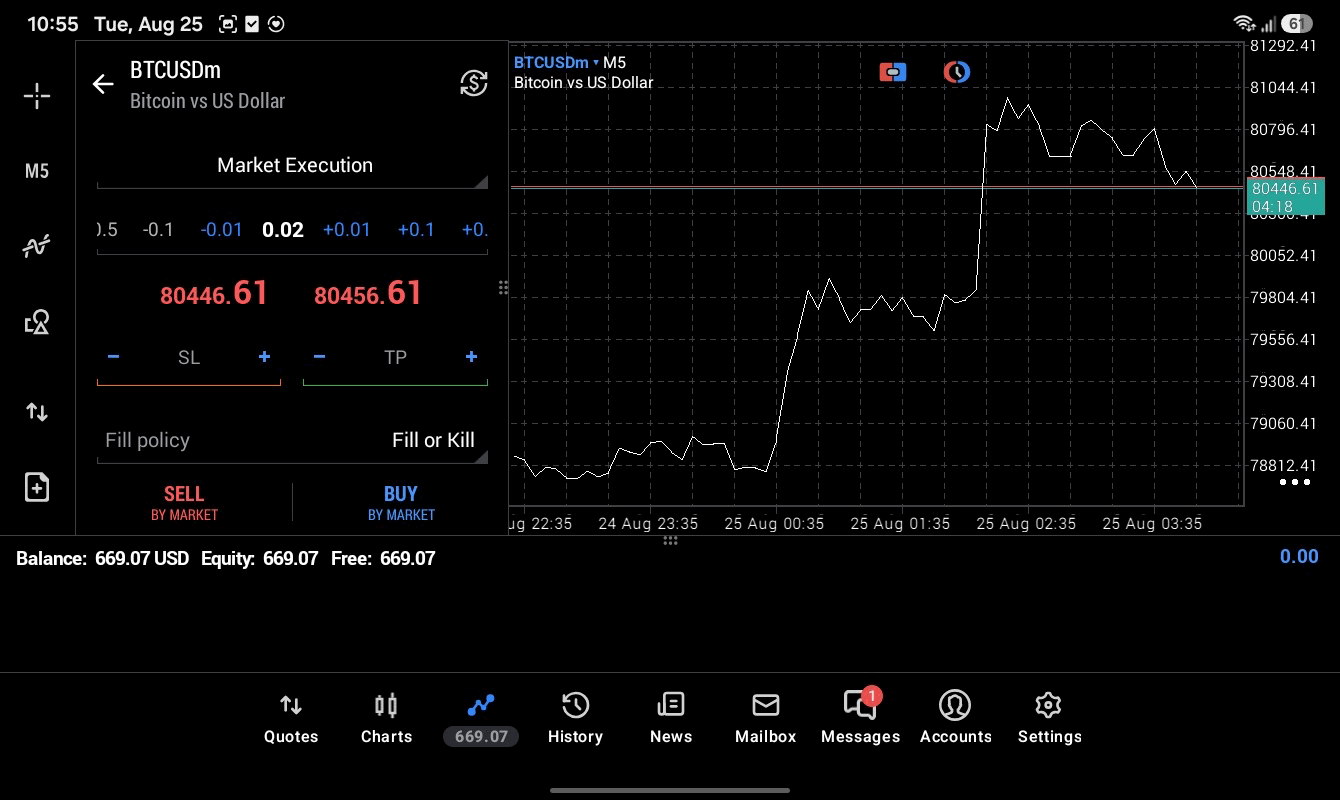This screenshot has width=1340, height=800.
Task: Change the M5 timeframe in left sidebar
Action: point(37,171)
